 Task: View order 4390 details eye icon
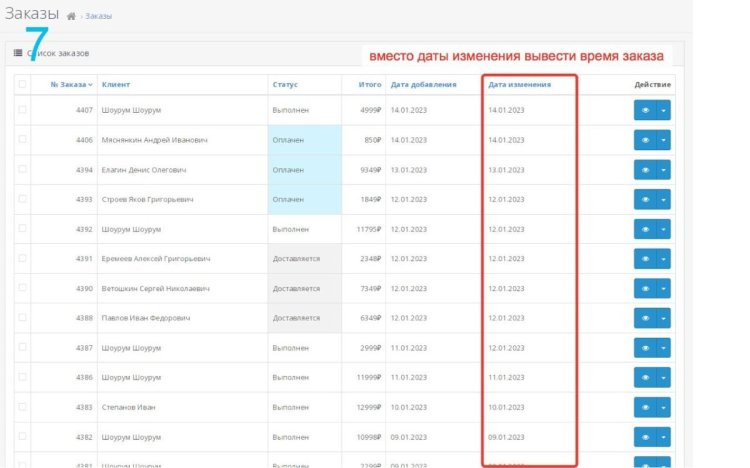coord(645,288)
